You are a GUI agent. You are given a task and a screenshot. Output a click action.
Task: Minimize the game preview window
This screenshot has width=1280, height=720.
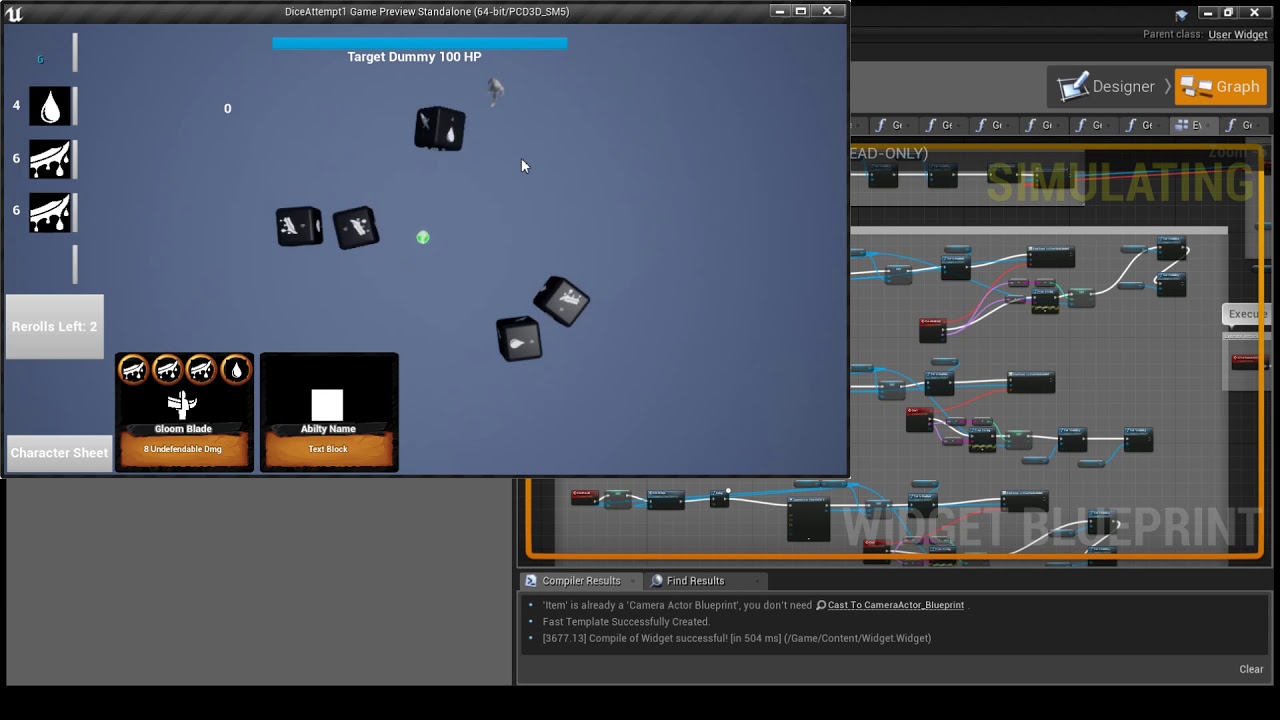coord(779,11)
